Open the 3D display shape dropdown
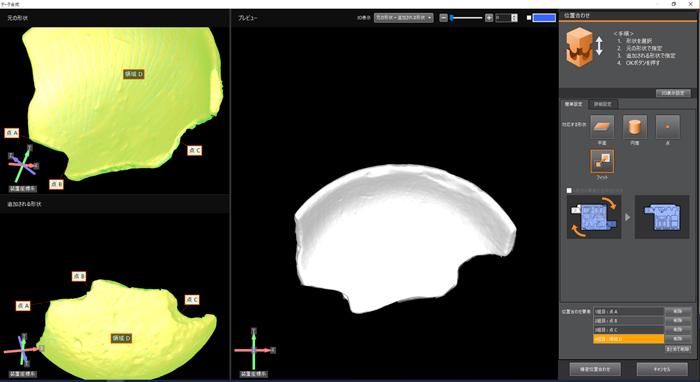This screenshot has width=700, height=382. click(404, 18)
